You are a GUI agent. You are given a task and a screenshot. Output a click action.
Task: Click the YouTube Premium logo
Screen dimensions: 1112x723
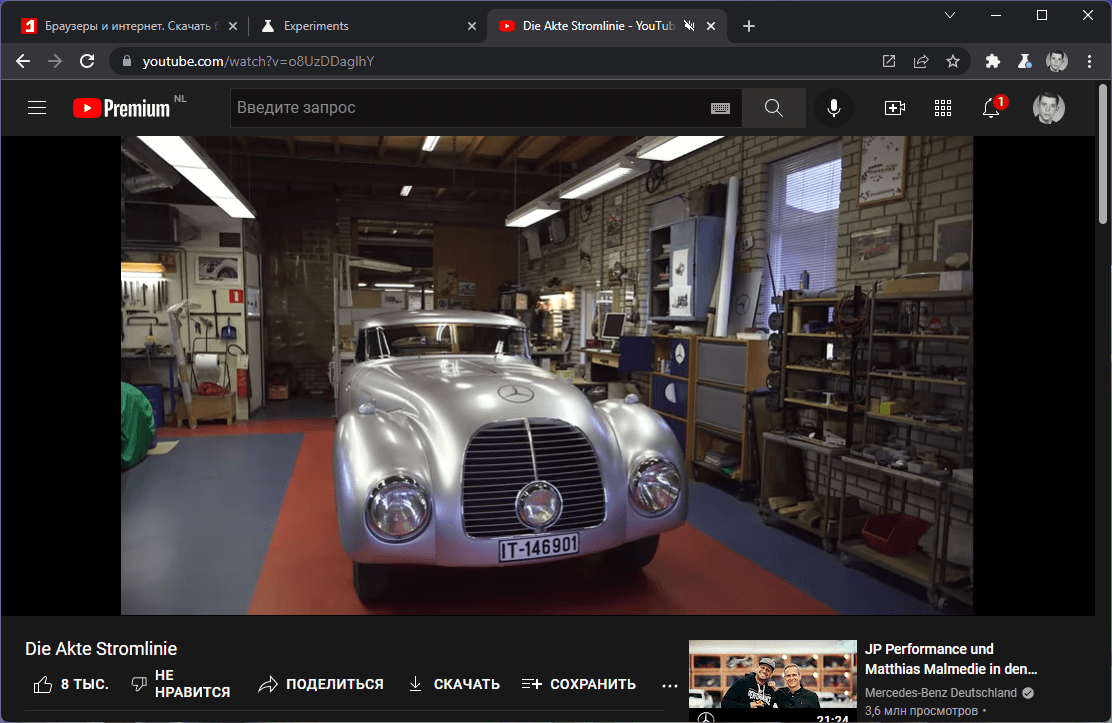tap(122, 108)
